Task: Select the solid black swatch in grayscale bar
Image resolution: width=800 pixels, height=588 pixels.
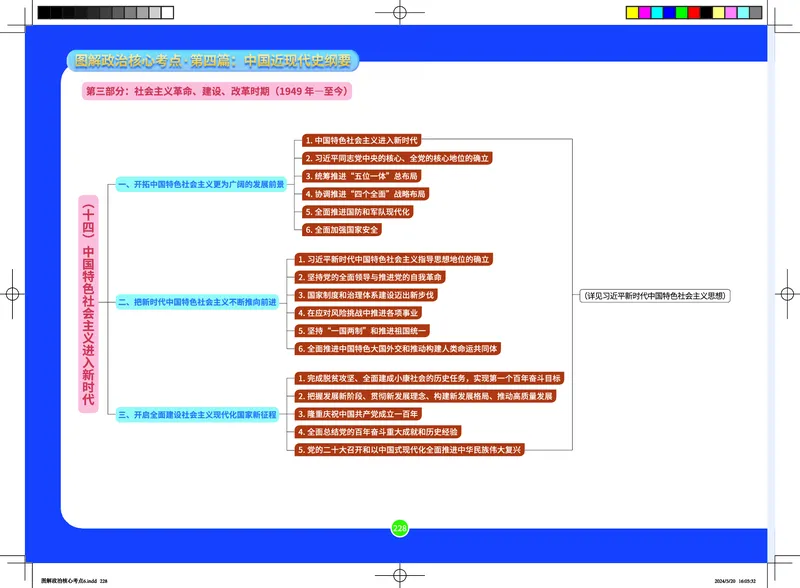Action: click(x=45, y=13)
